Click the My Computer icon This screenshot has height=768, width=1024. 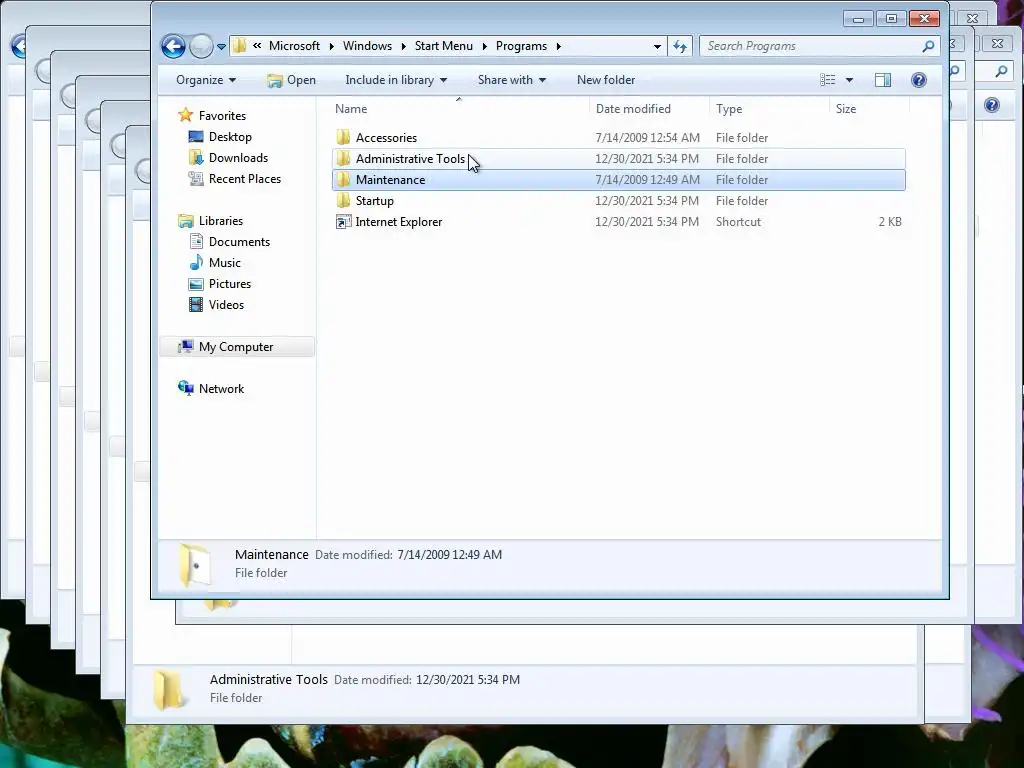(x=185, y=346)
